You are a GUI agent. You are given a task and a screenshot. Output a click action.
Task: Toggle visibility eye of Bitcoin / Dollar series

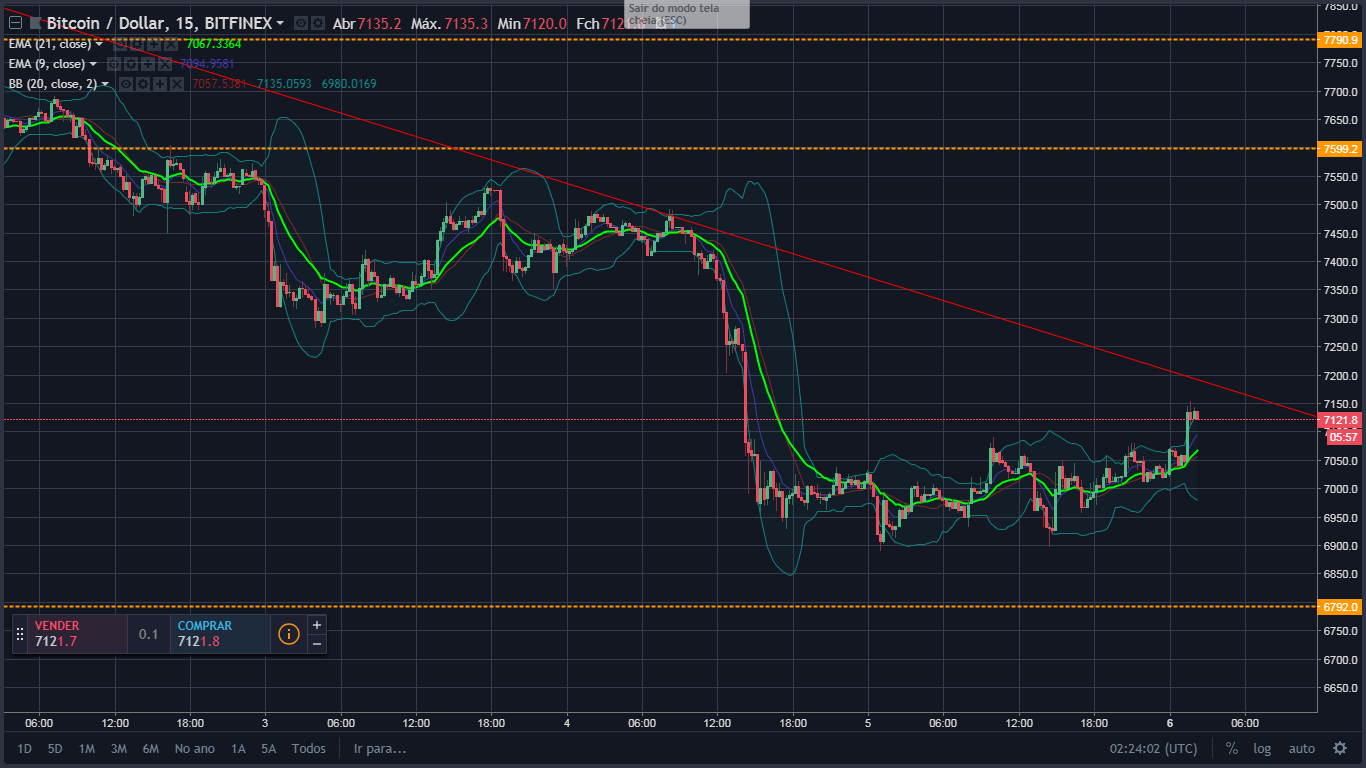[x=301, y=23]
